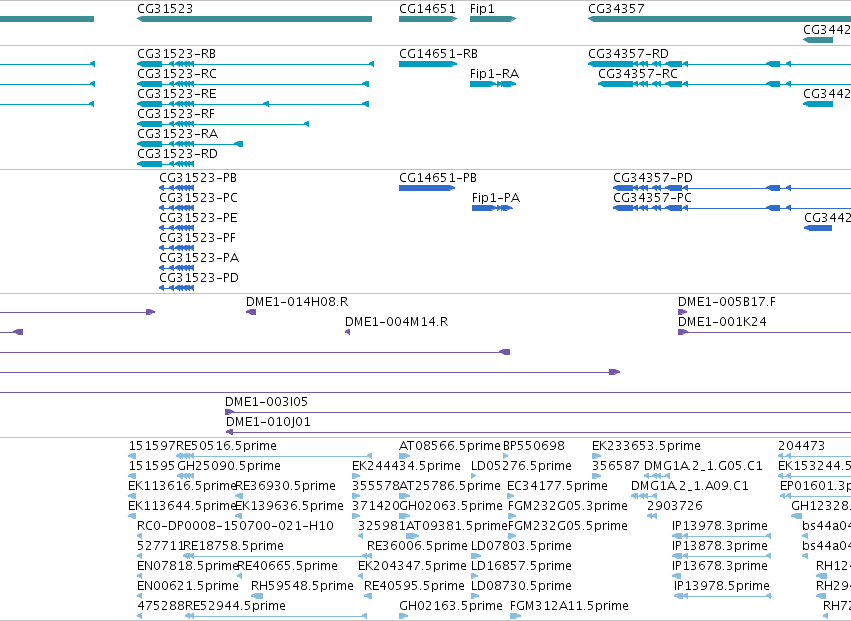
Task: Click EST IP13878.3prime label
Action: point(720,546)
